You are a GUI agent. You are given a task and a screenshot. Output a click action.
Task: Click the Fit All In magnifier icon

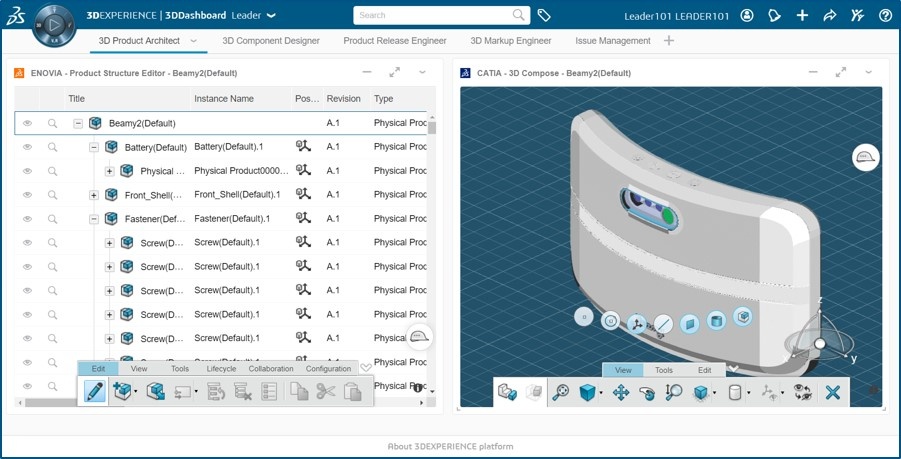click(560, 392)
